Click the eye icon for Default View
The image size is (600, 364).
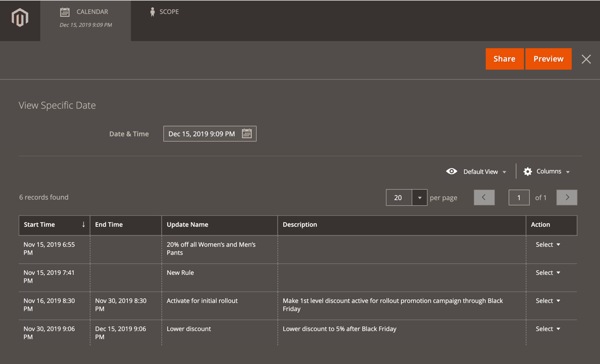(x=452, y=171)
